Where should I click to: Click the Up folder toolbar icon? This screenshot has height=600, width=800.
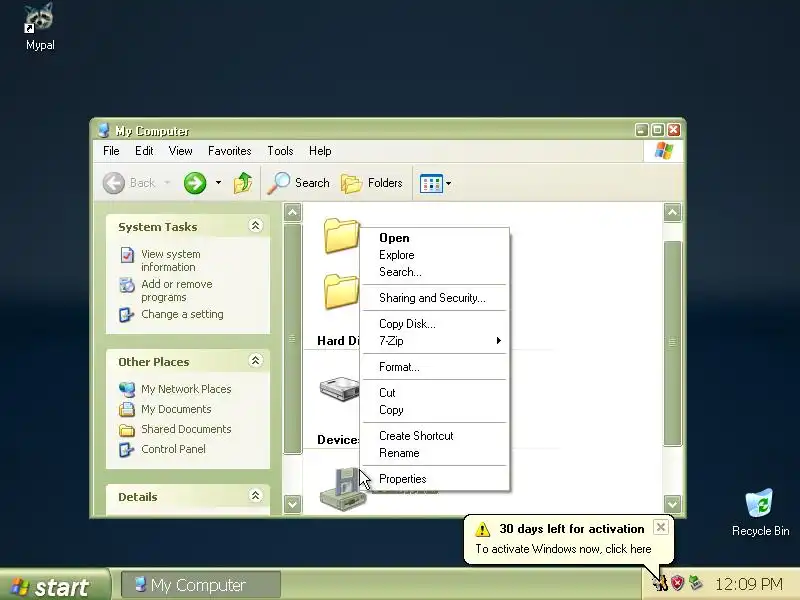pos(243,183)
